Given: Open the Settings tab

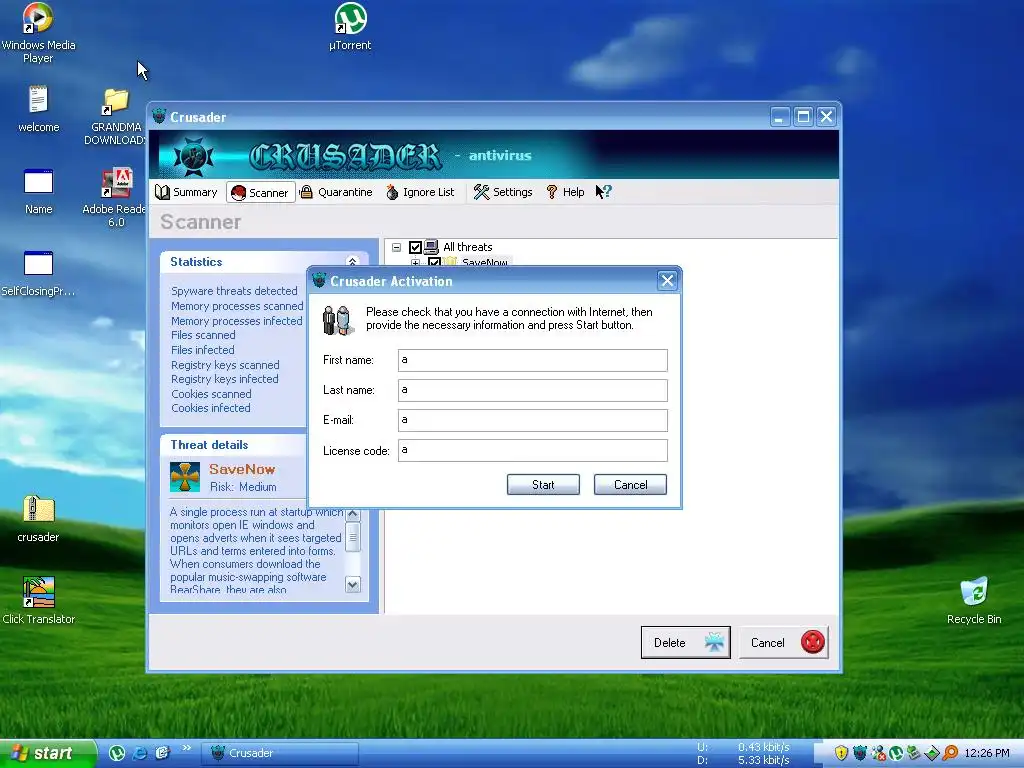Looking at the screenshot, I should (x=503, y=192).
